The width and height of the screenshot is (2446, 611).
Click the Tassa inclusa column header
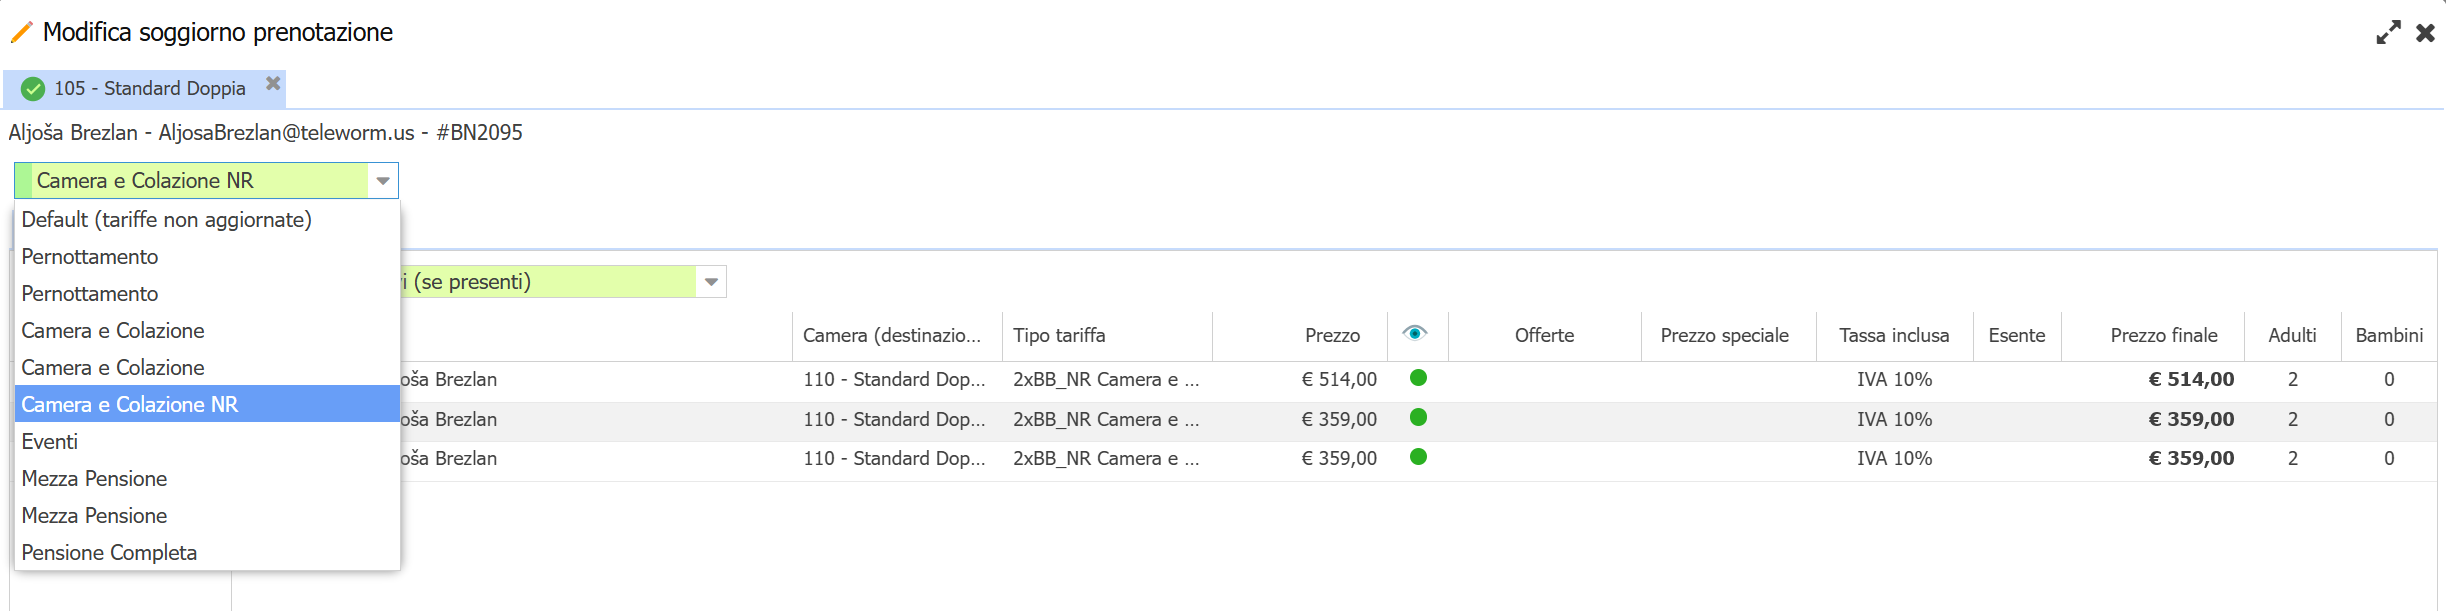tap(1893, 336)
